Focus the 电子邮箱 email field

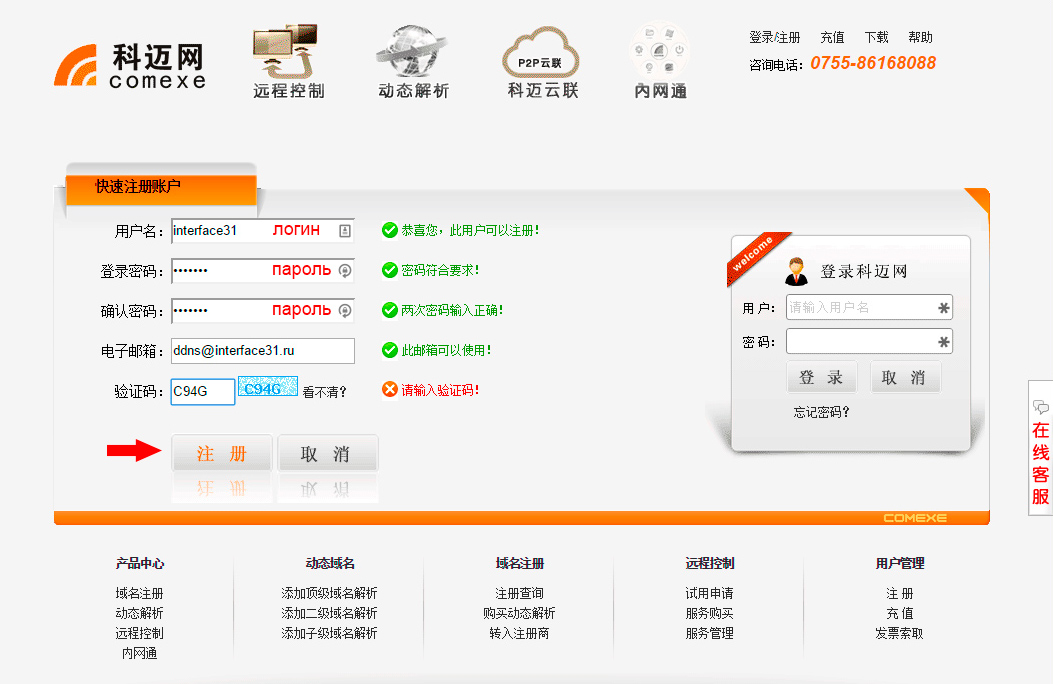coord(263,350)
